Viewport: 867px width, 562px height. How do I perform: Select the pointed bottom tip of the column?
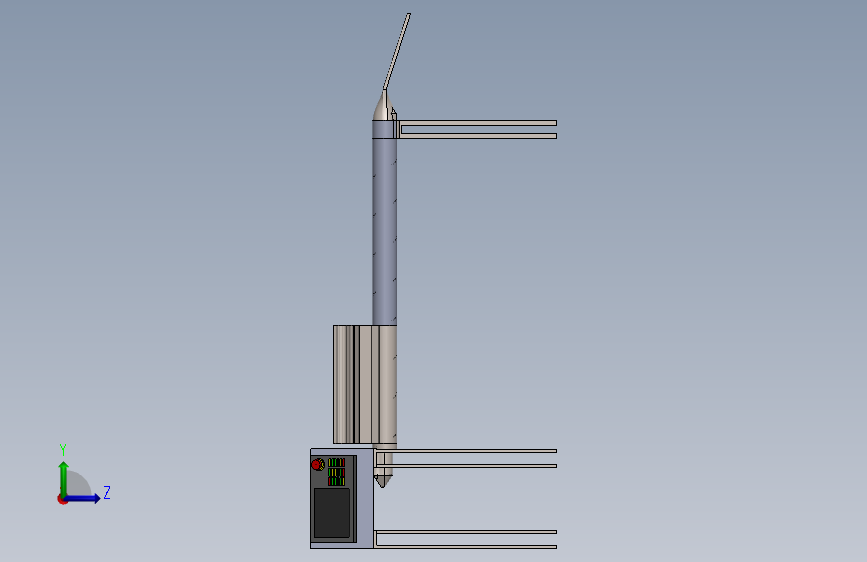click(383, 480)
